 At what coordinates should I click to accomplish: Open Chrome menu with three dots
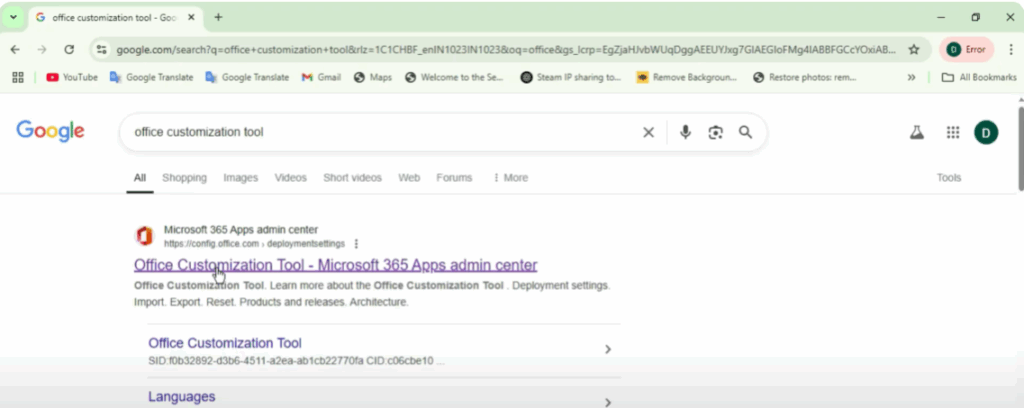coord(1010,50)
